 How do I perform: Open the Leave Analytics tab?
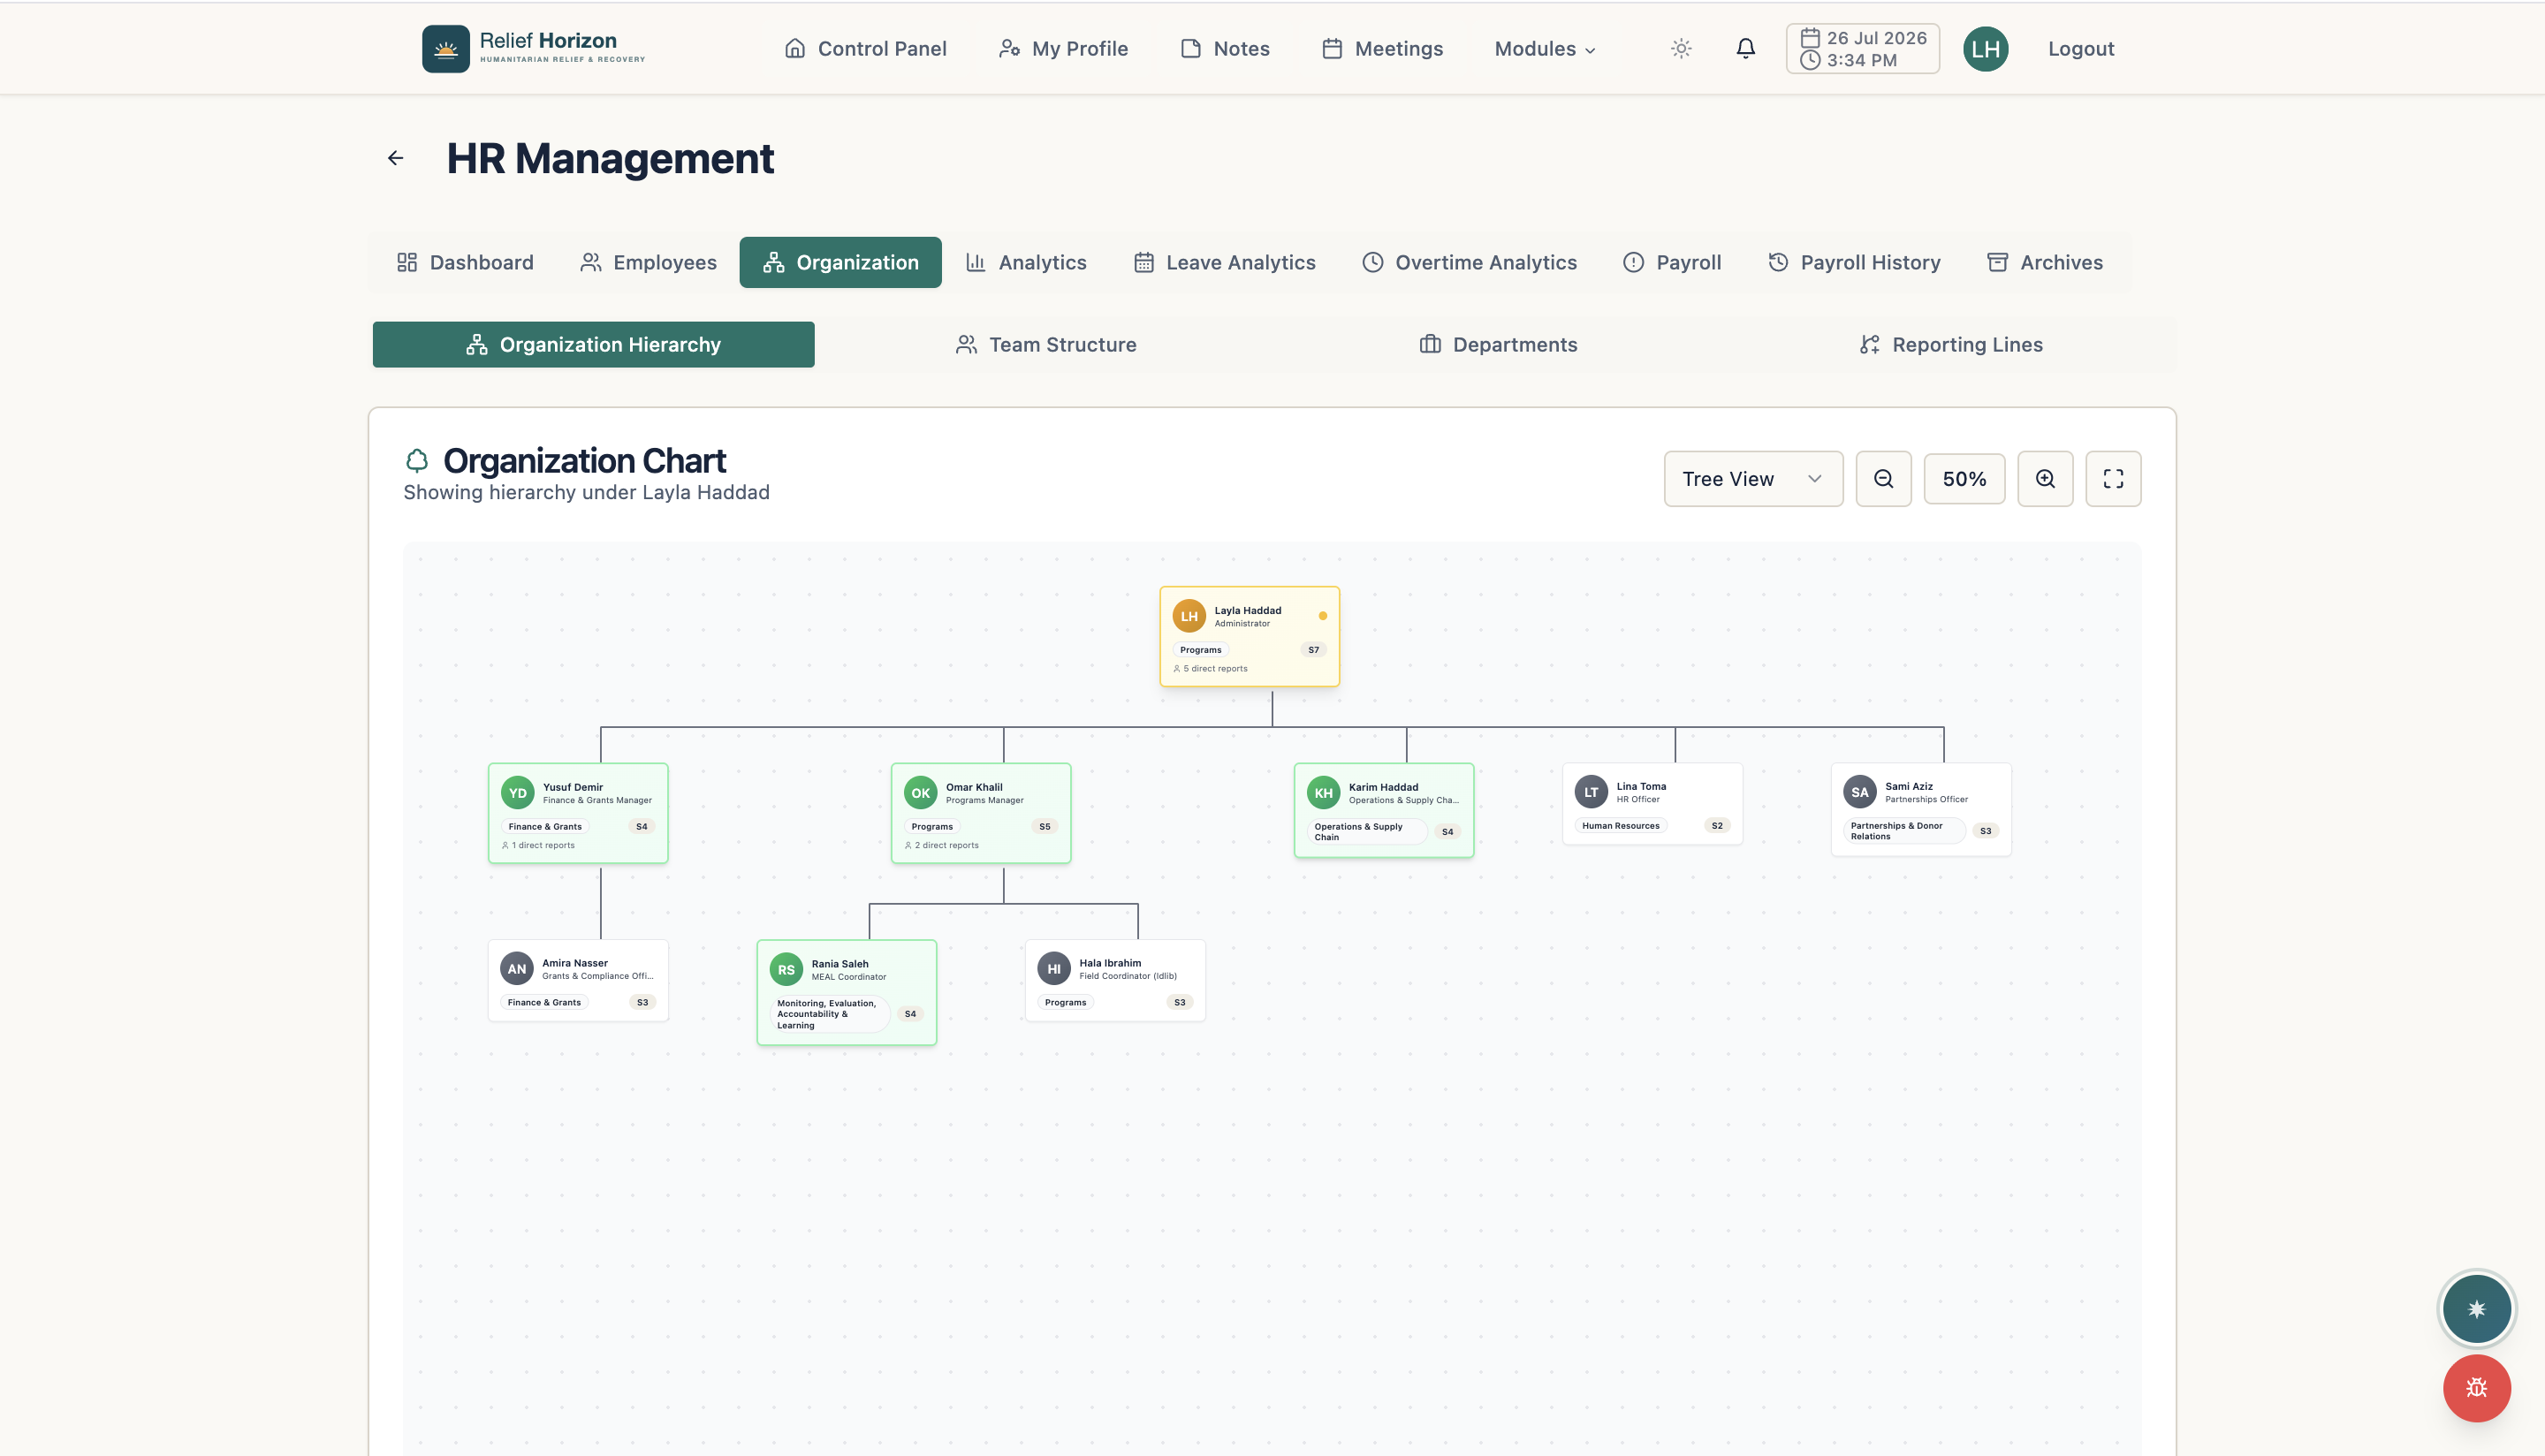(1224, 262)
